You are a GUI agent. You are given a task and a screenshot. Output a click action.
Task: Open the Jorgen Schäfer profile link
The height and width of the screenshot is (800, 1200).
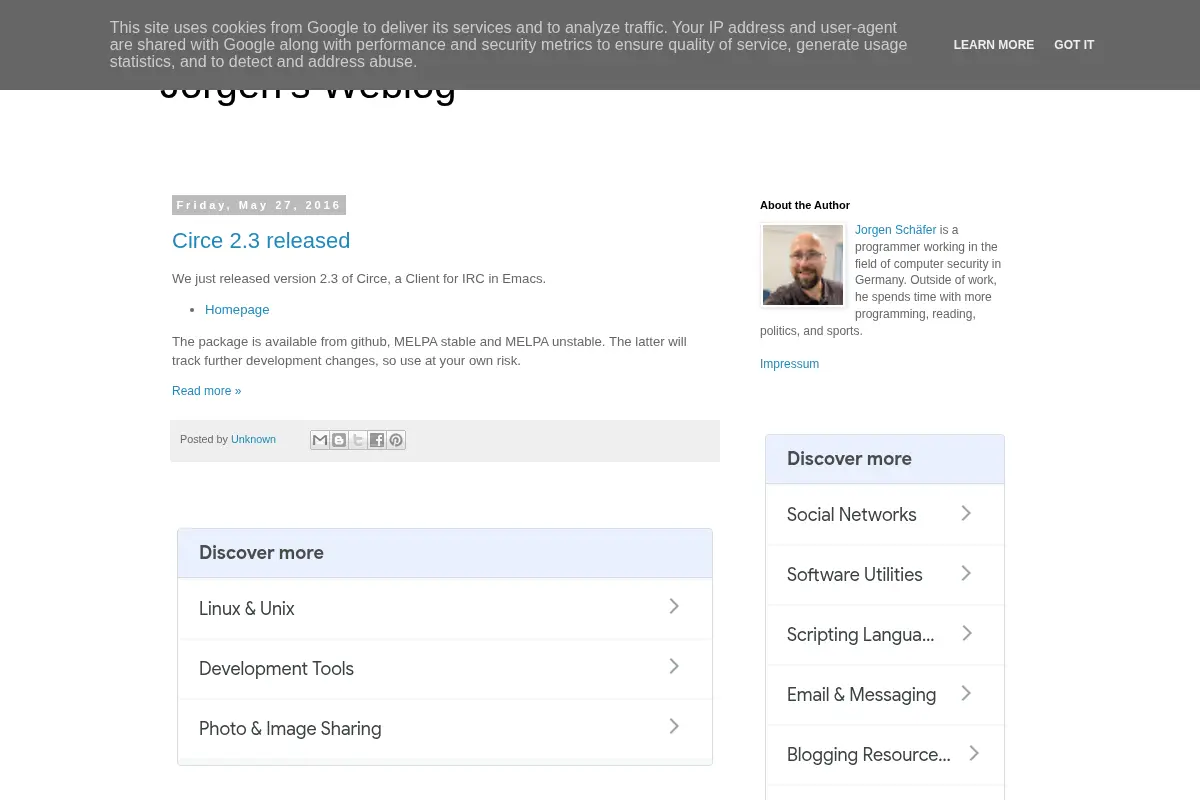pyautogui.click(x=896, y=230)
